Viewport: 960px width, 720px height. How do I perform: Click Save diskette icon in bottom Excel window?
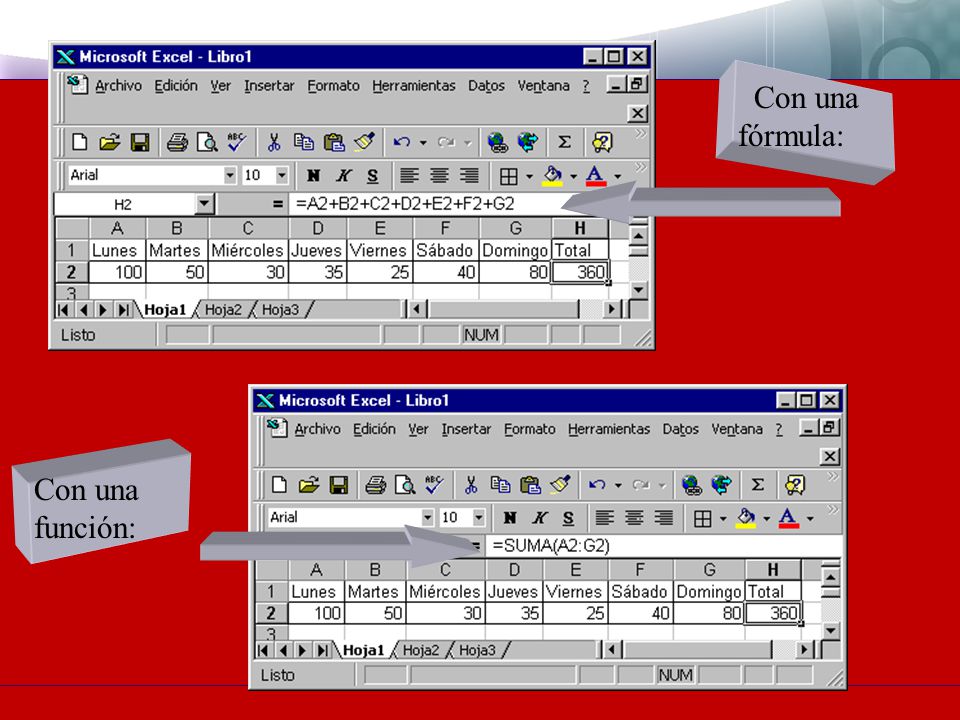tap(339, 485)
